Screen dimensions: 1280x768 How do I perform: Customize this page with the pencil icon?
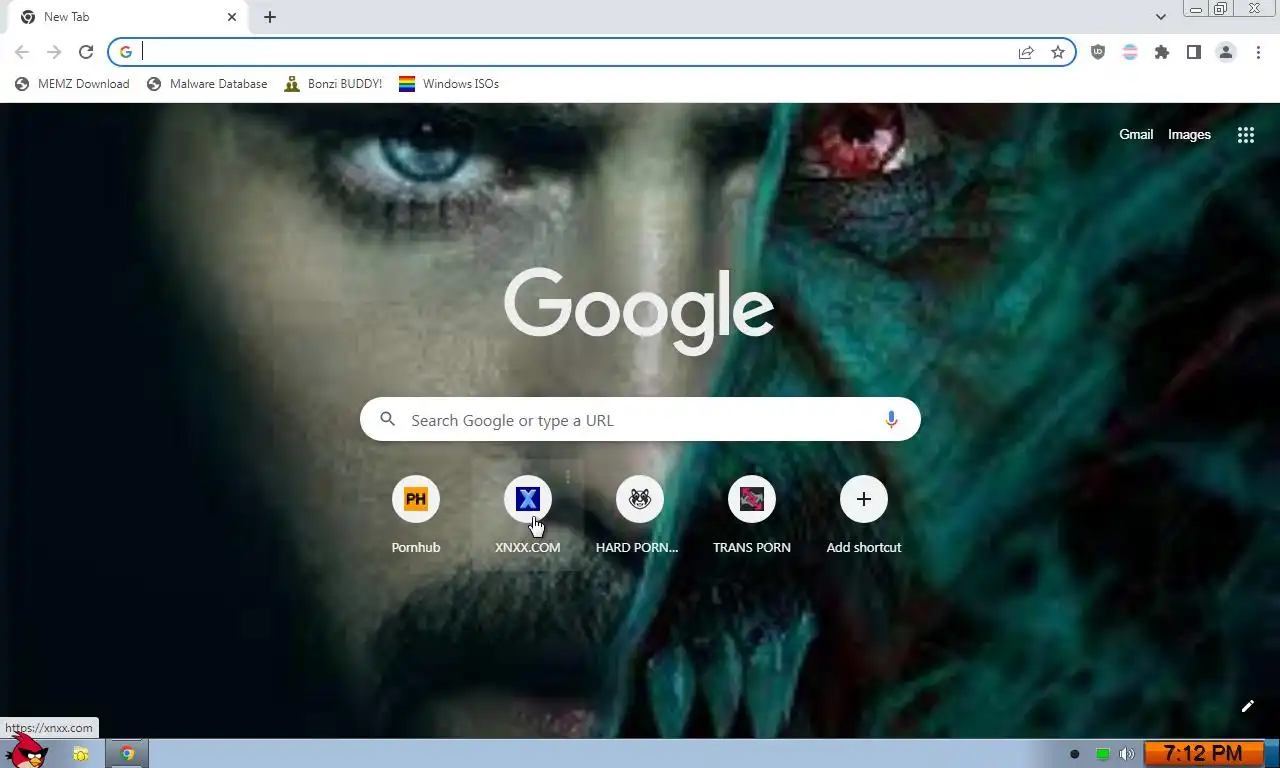pos(1248,706)
